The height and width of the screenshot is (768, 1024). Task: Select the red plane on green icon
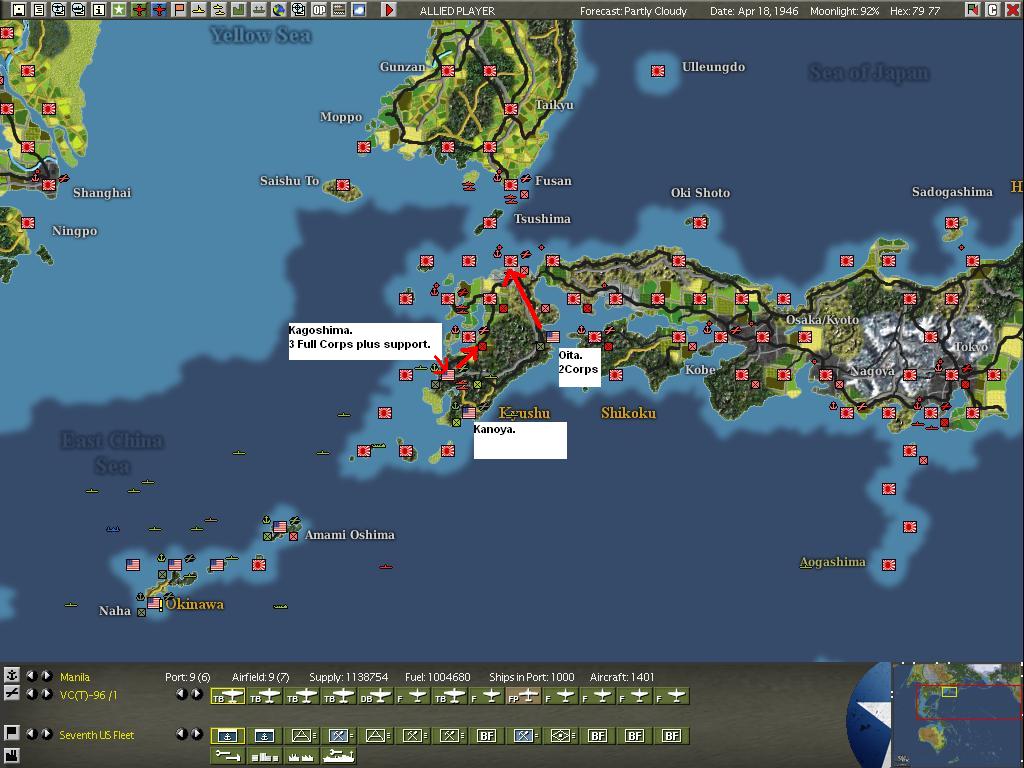[x=139, y=10]
